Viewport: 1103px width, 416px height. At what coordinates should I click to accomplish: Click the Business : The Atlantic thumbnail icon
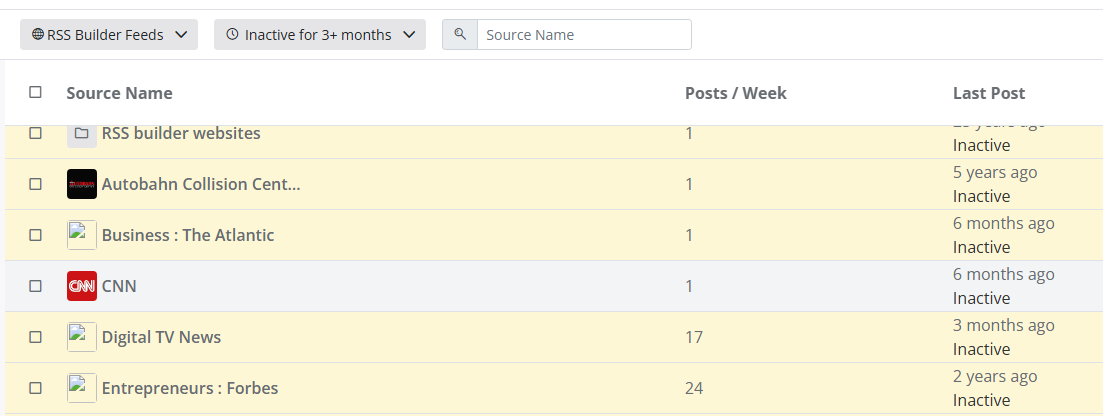tap(82, 235)
